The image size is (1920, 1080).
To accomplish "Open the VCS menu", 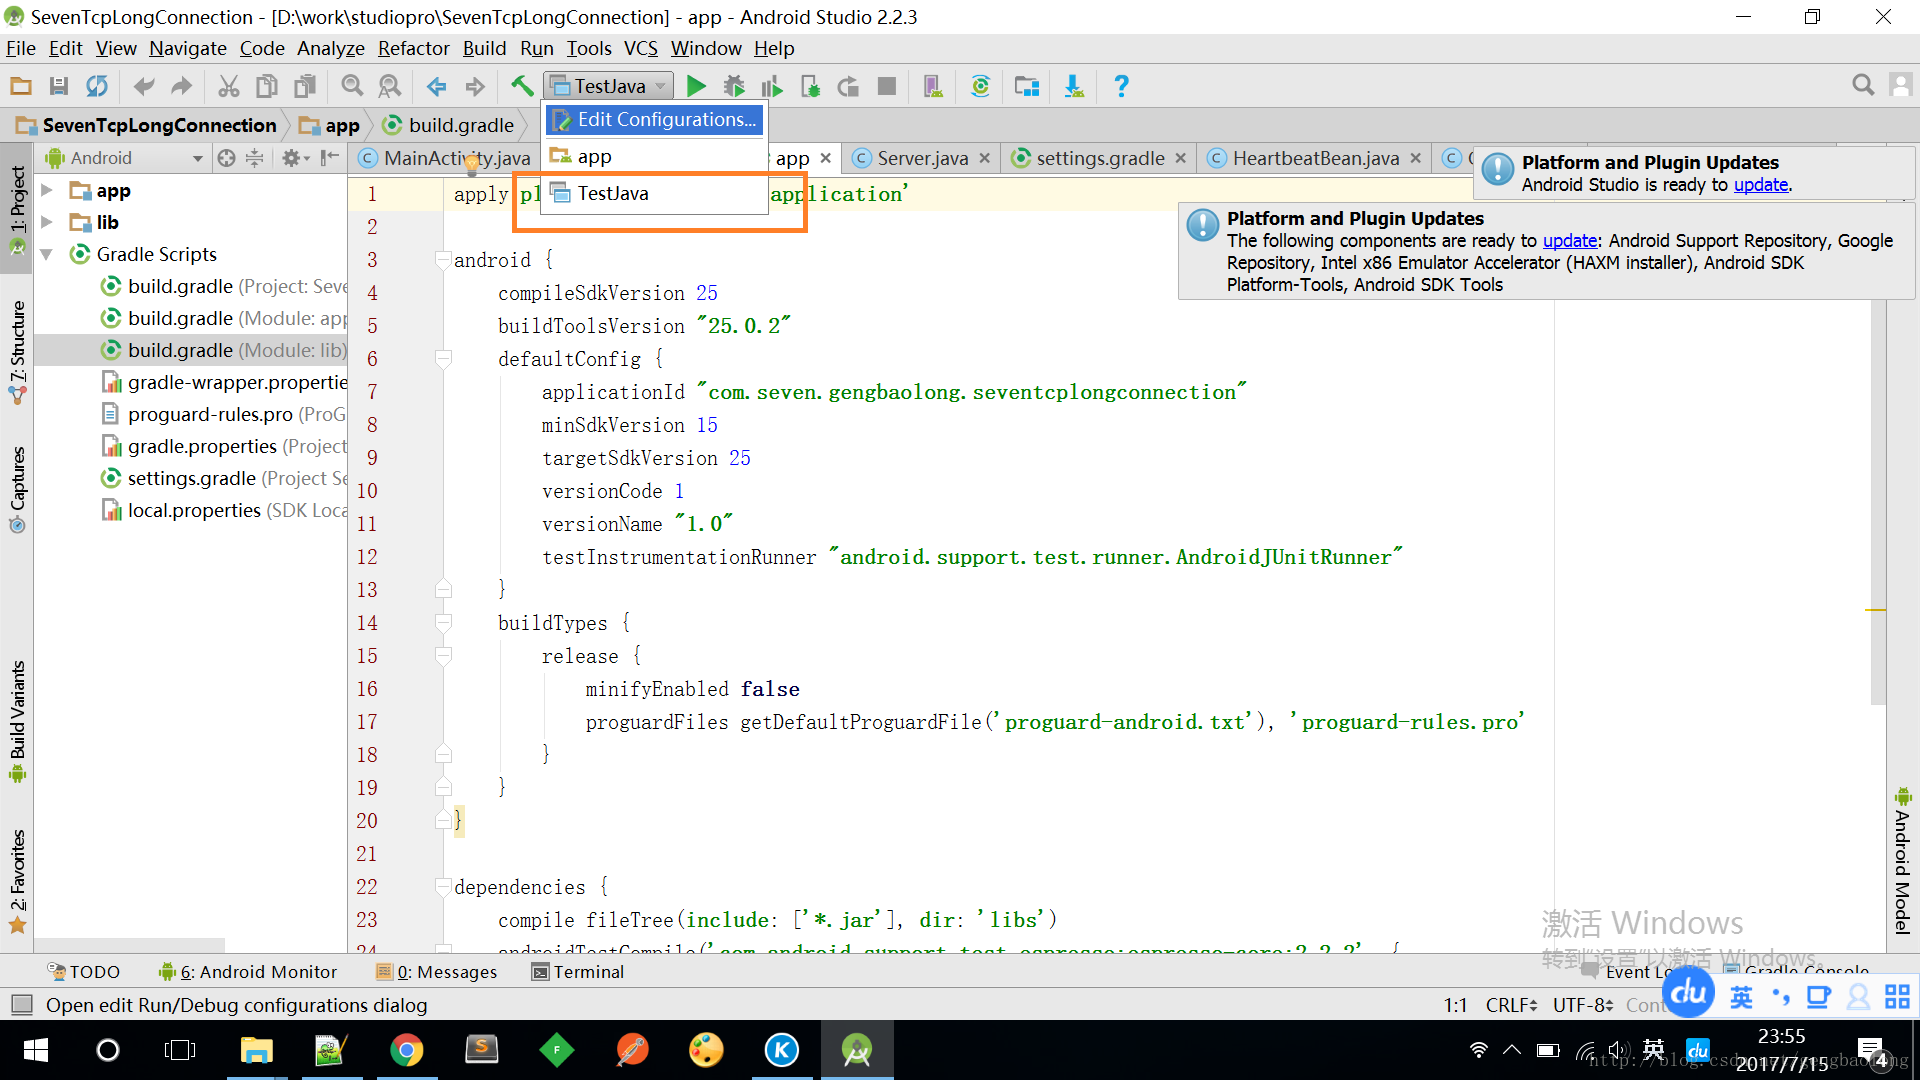I will (641, 48).
